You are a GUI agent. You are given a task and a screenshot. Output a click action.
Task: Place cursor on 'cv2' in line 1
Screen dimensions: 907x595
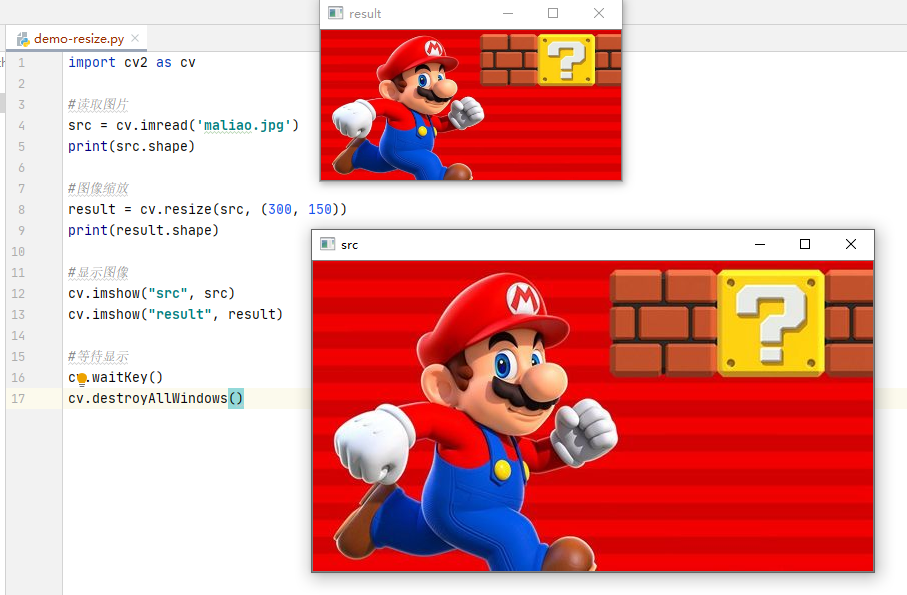136,62
